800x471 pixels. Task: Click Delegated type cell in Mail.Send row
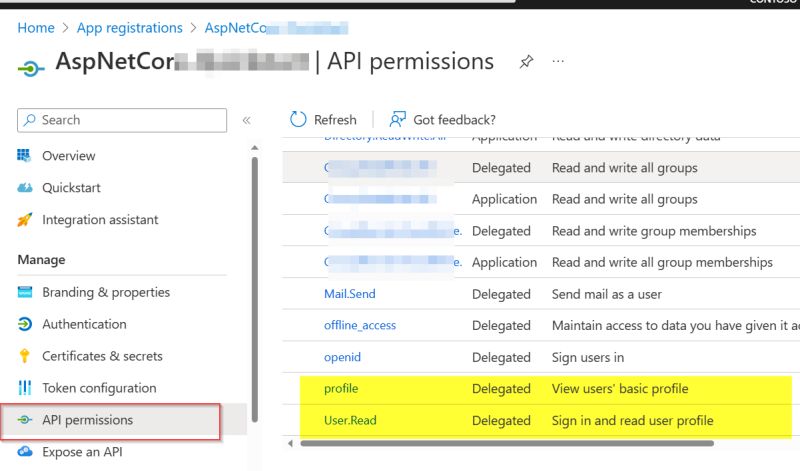[501, 294]
